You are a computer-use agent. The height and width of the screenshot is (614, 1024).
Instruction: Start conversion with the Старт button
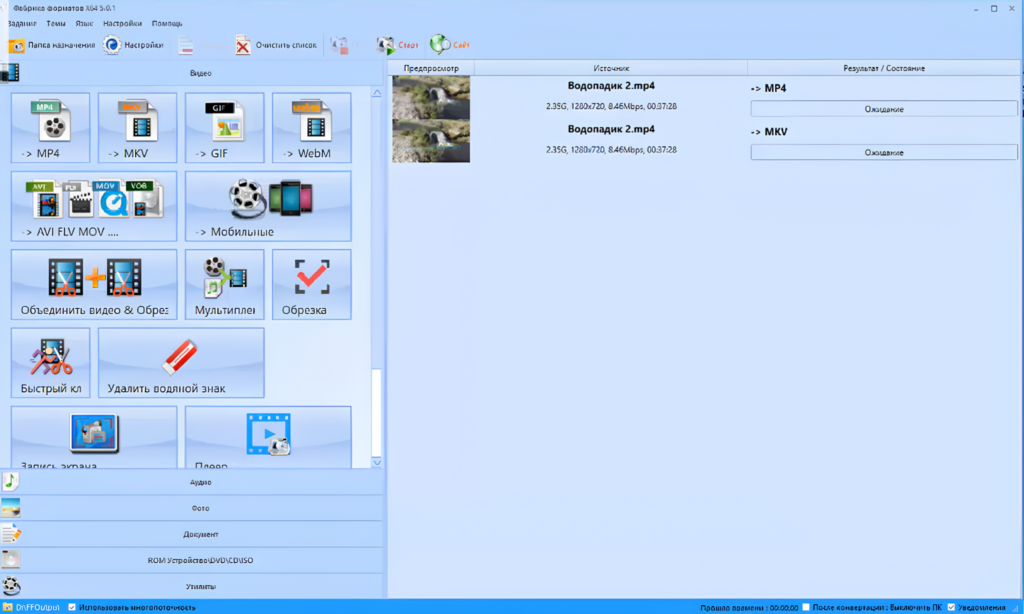tap(397, 45)
